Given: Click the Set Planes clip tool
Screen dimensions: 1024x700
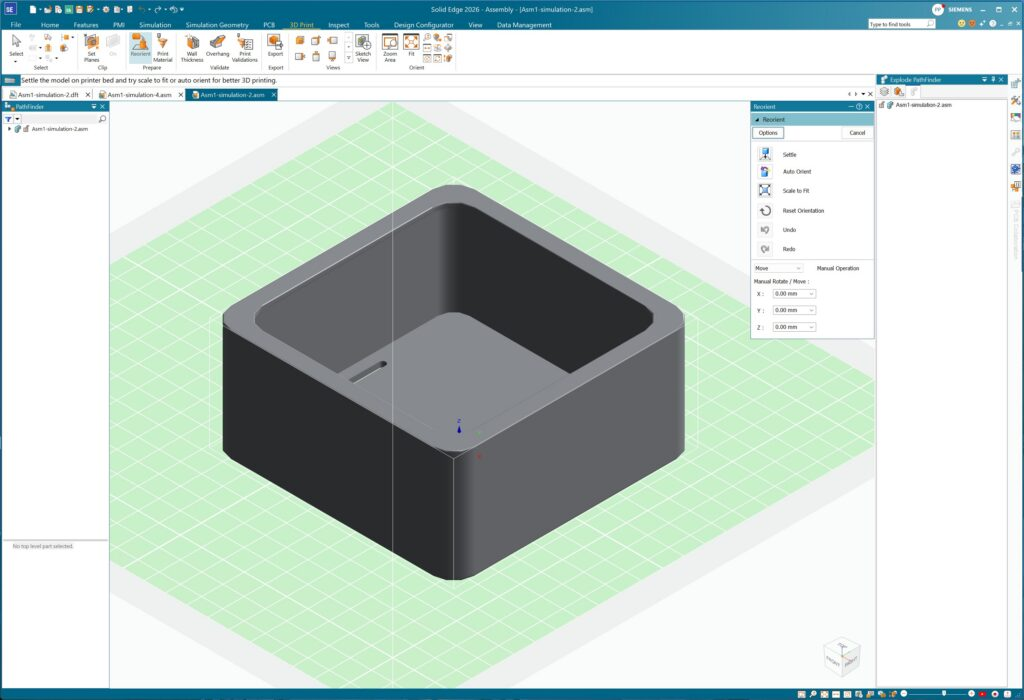Looking at the screenshot, I should (x=91, y=47).
